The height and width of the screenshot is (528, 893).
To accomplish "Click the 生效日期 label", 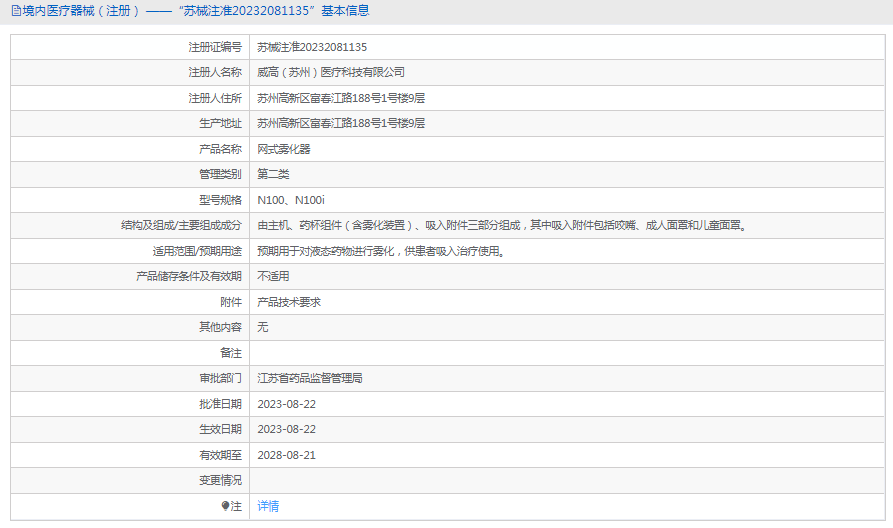I will pos(220,429).
